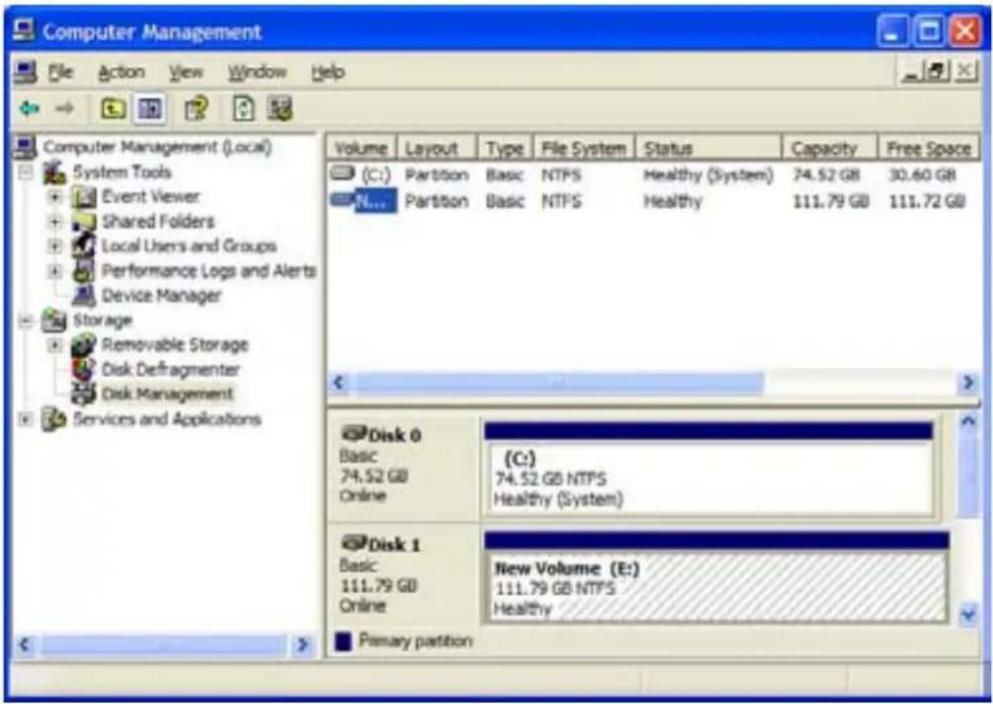The image size is (993, 704).
Task: Open the View menu
Action: [x=186, y=72]
